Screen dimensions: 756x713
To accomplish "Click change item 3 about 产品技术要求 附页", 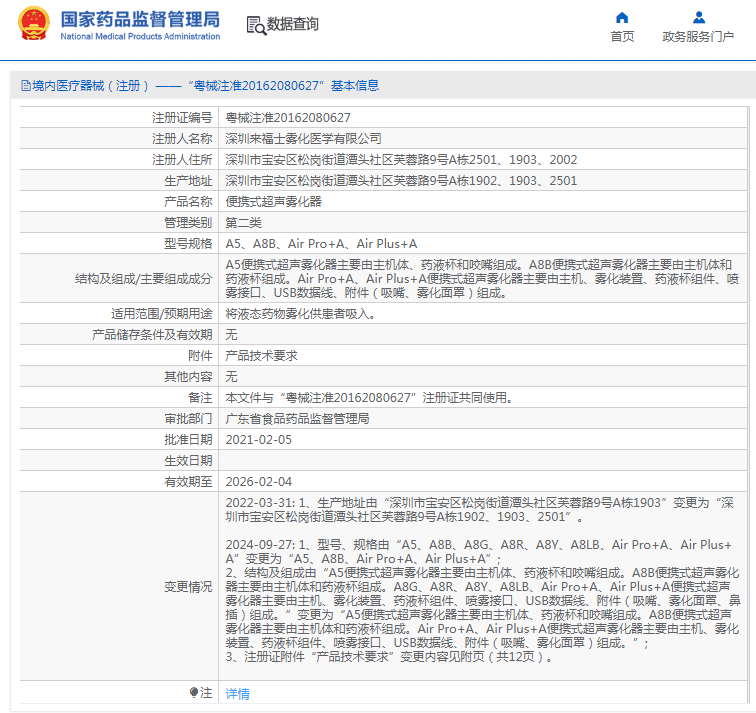I will tap(389, 657).
